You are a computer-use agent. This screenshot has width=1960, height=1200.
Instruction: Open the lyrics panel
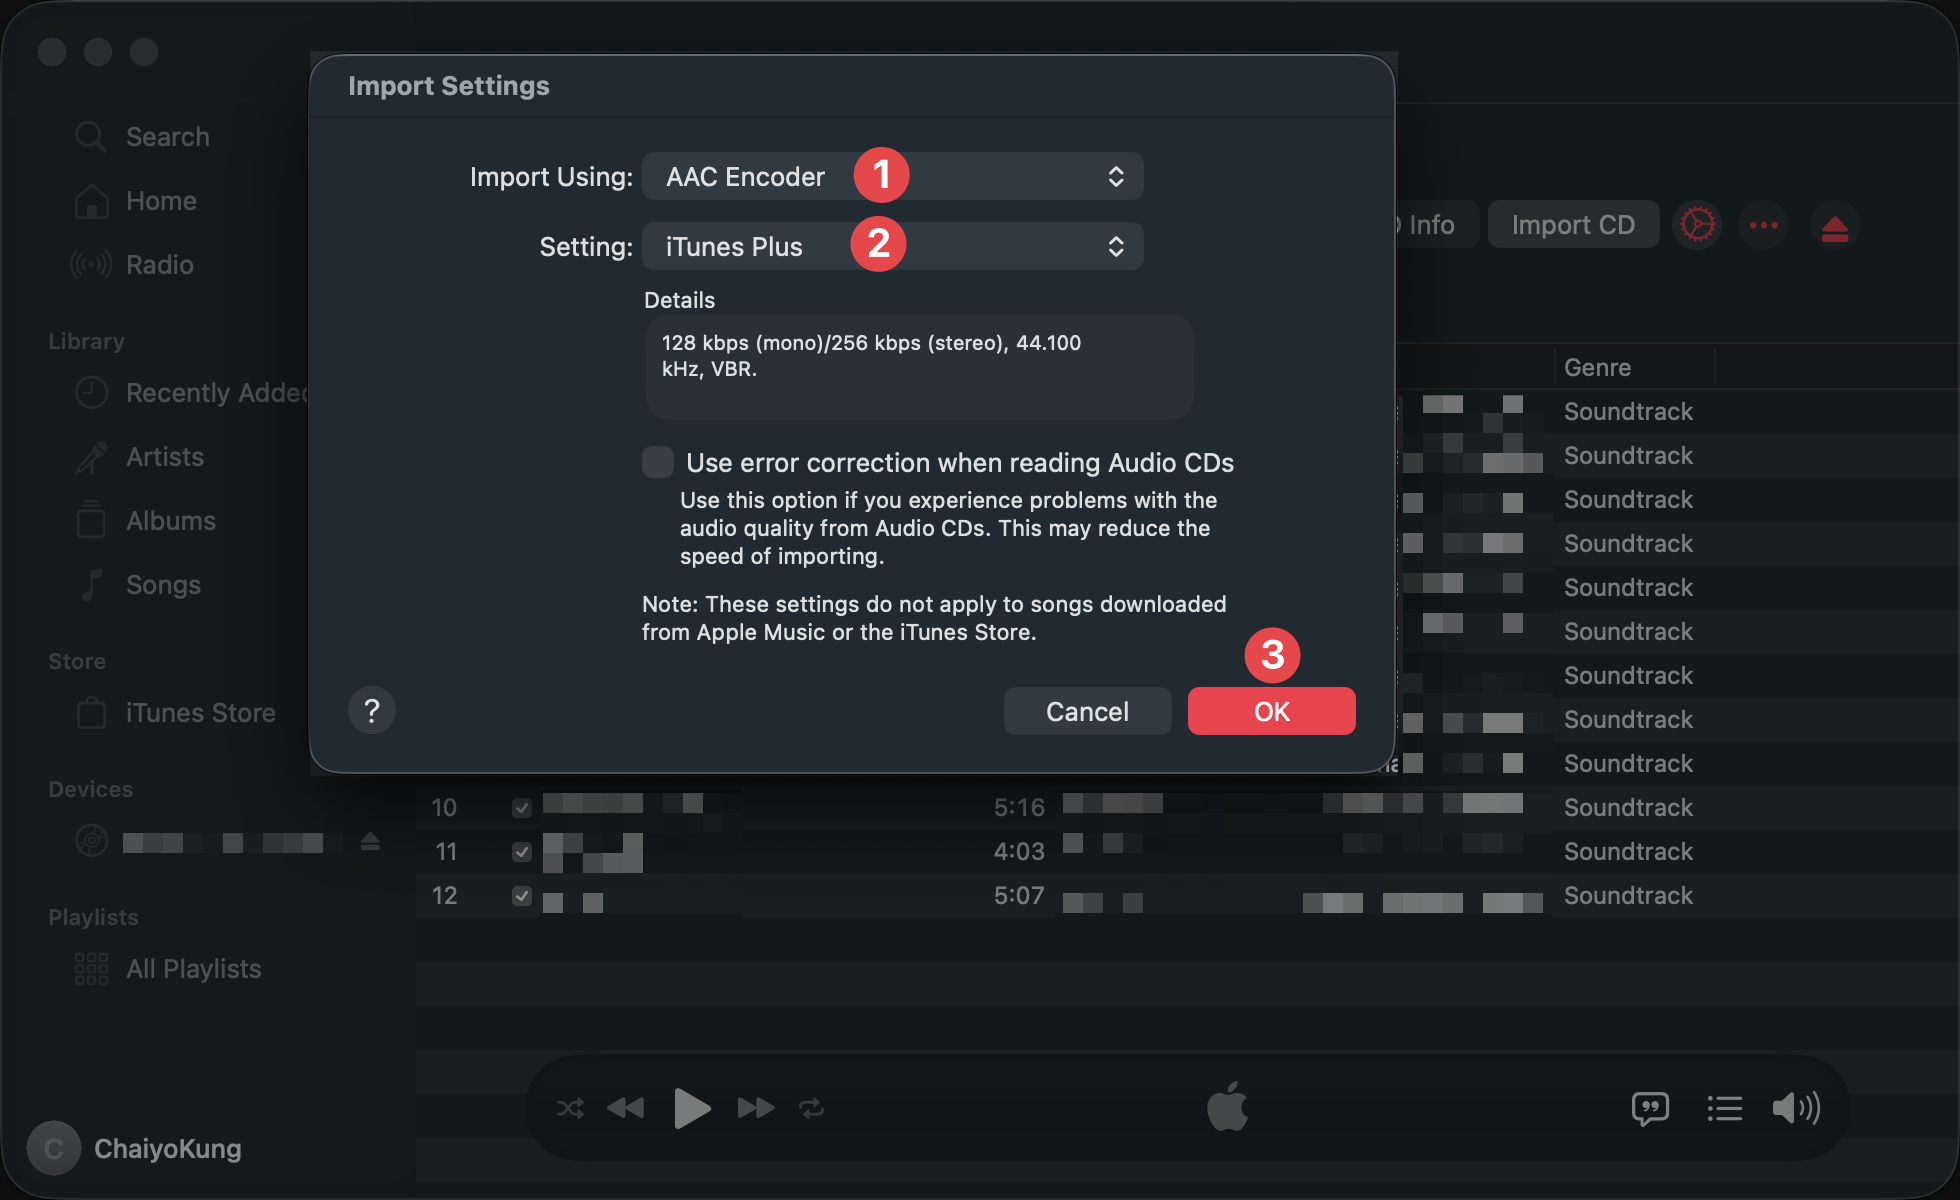[x=1650, y=1107]
